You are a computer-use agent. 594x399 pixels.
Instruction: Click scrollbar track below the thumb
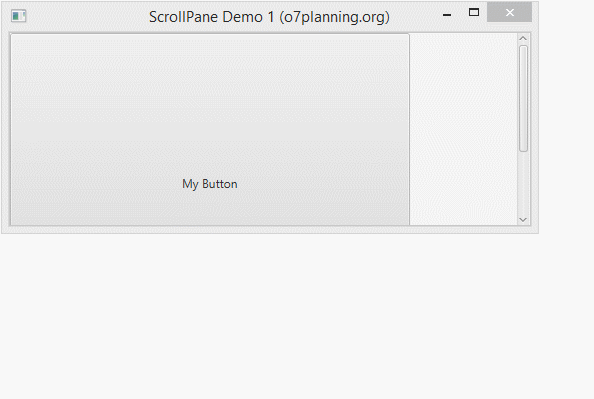[x=524, y=184]
